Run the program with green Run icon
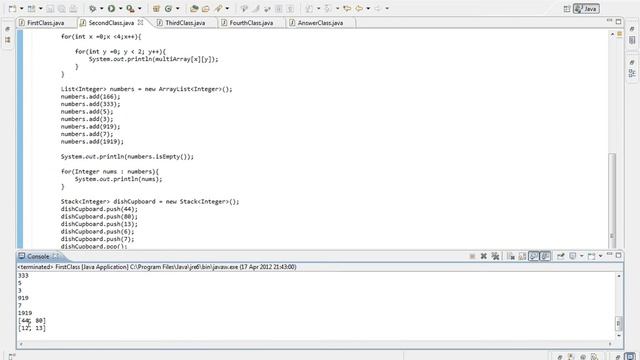Viewport: 640px width, 360px height. click(111, 9)
